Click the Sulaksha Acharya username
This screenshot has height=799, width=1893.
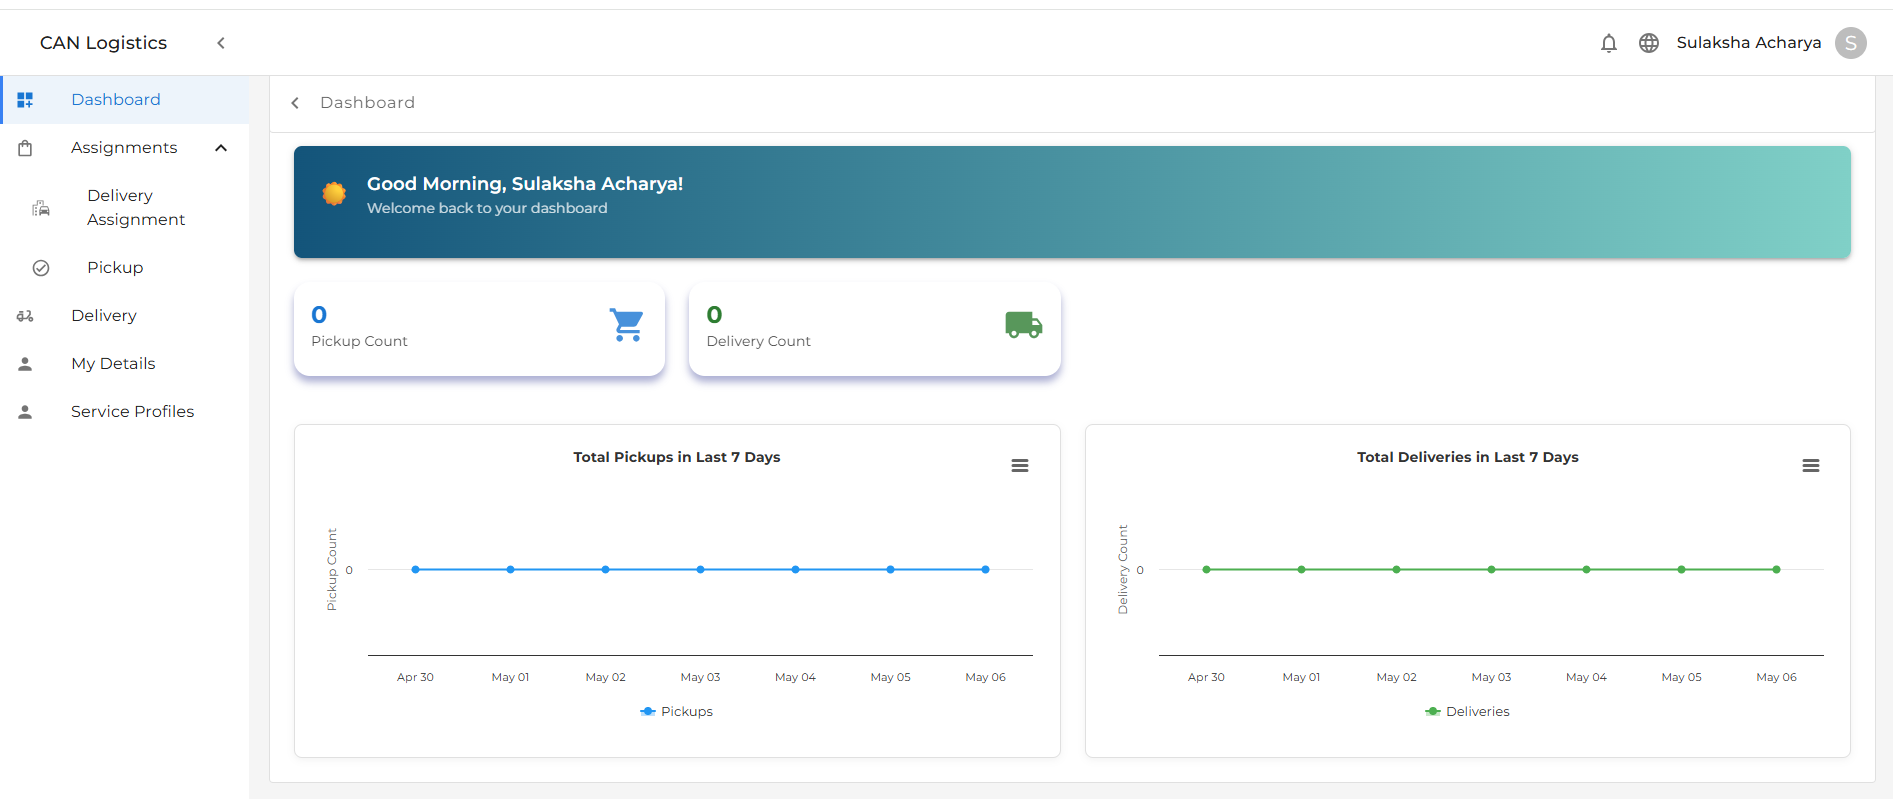[1749, 43]
